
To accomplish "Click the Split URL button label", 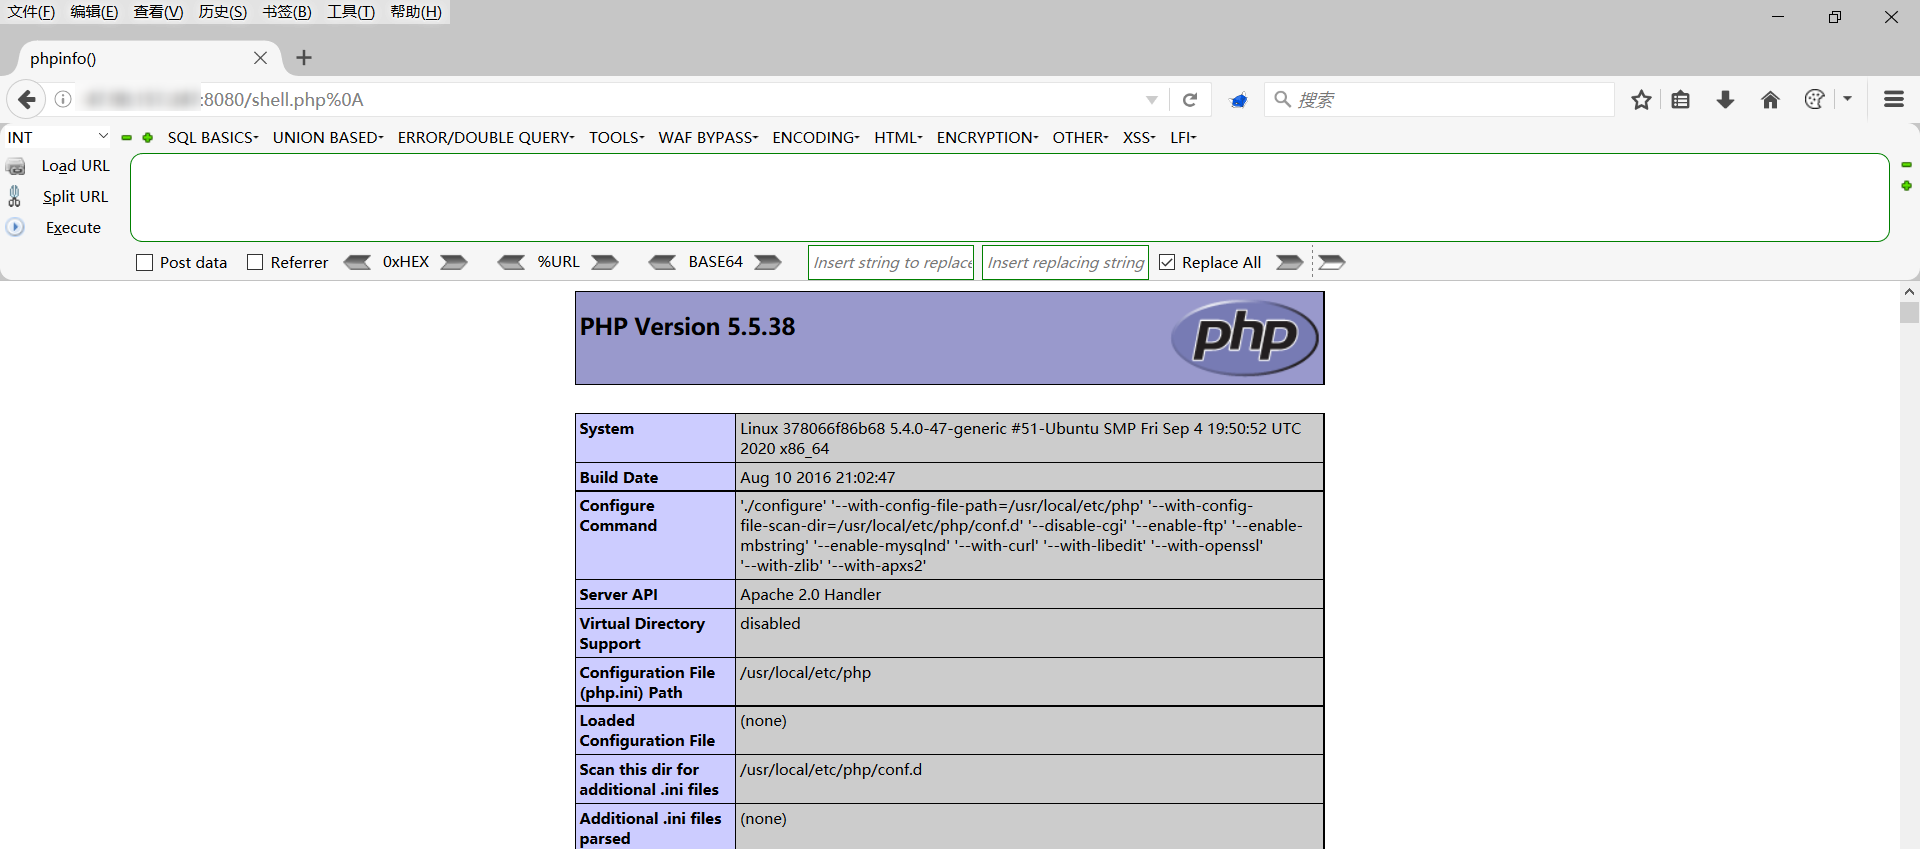I will coord(75,197).
